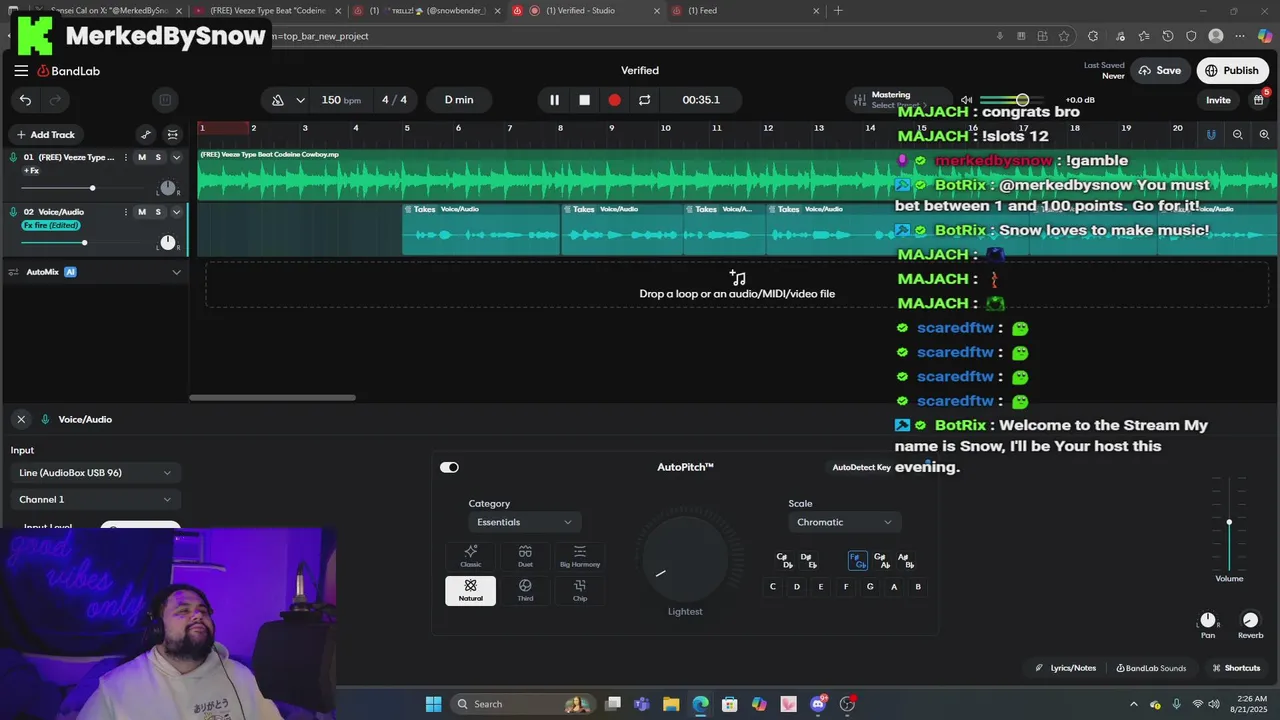Image resolution: width=1280 pixels, height=720 pixels.
Task: Select the Big Harmony preset
Action: click(x=580, y=556)
